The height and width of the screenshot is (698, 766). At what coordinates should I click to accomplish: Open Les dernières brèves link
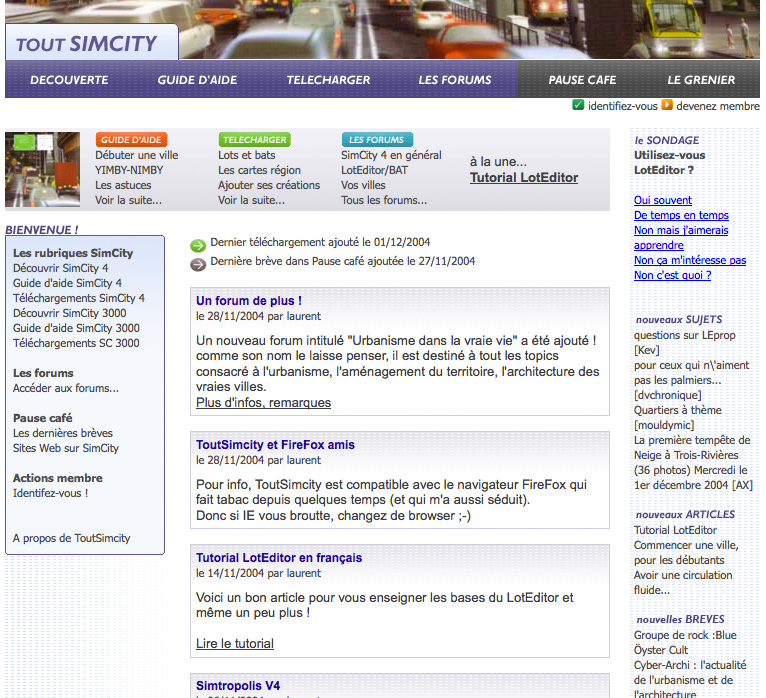click(x=63, y=433)
